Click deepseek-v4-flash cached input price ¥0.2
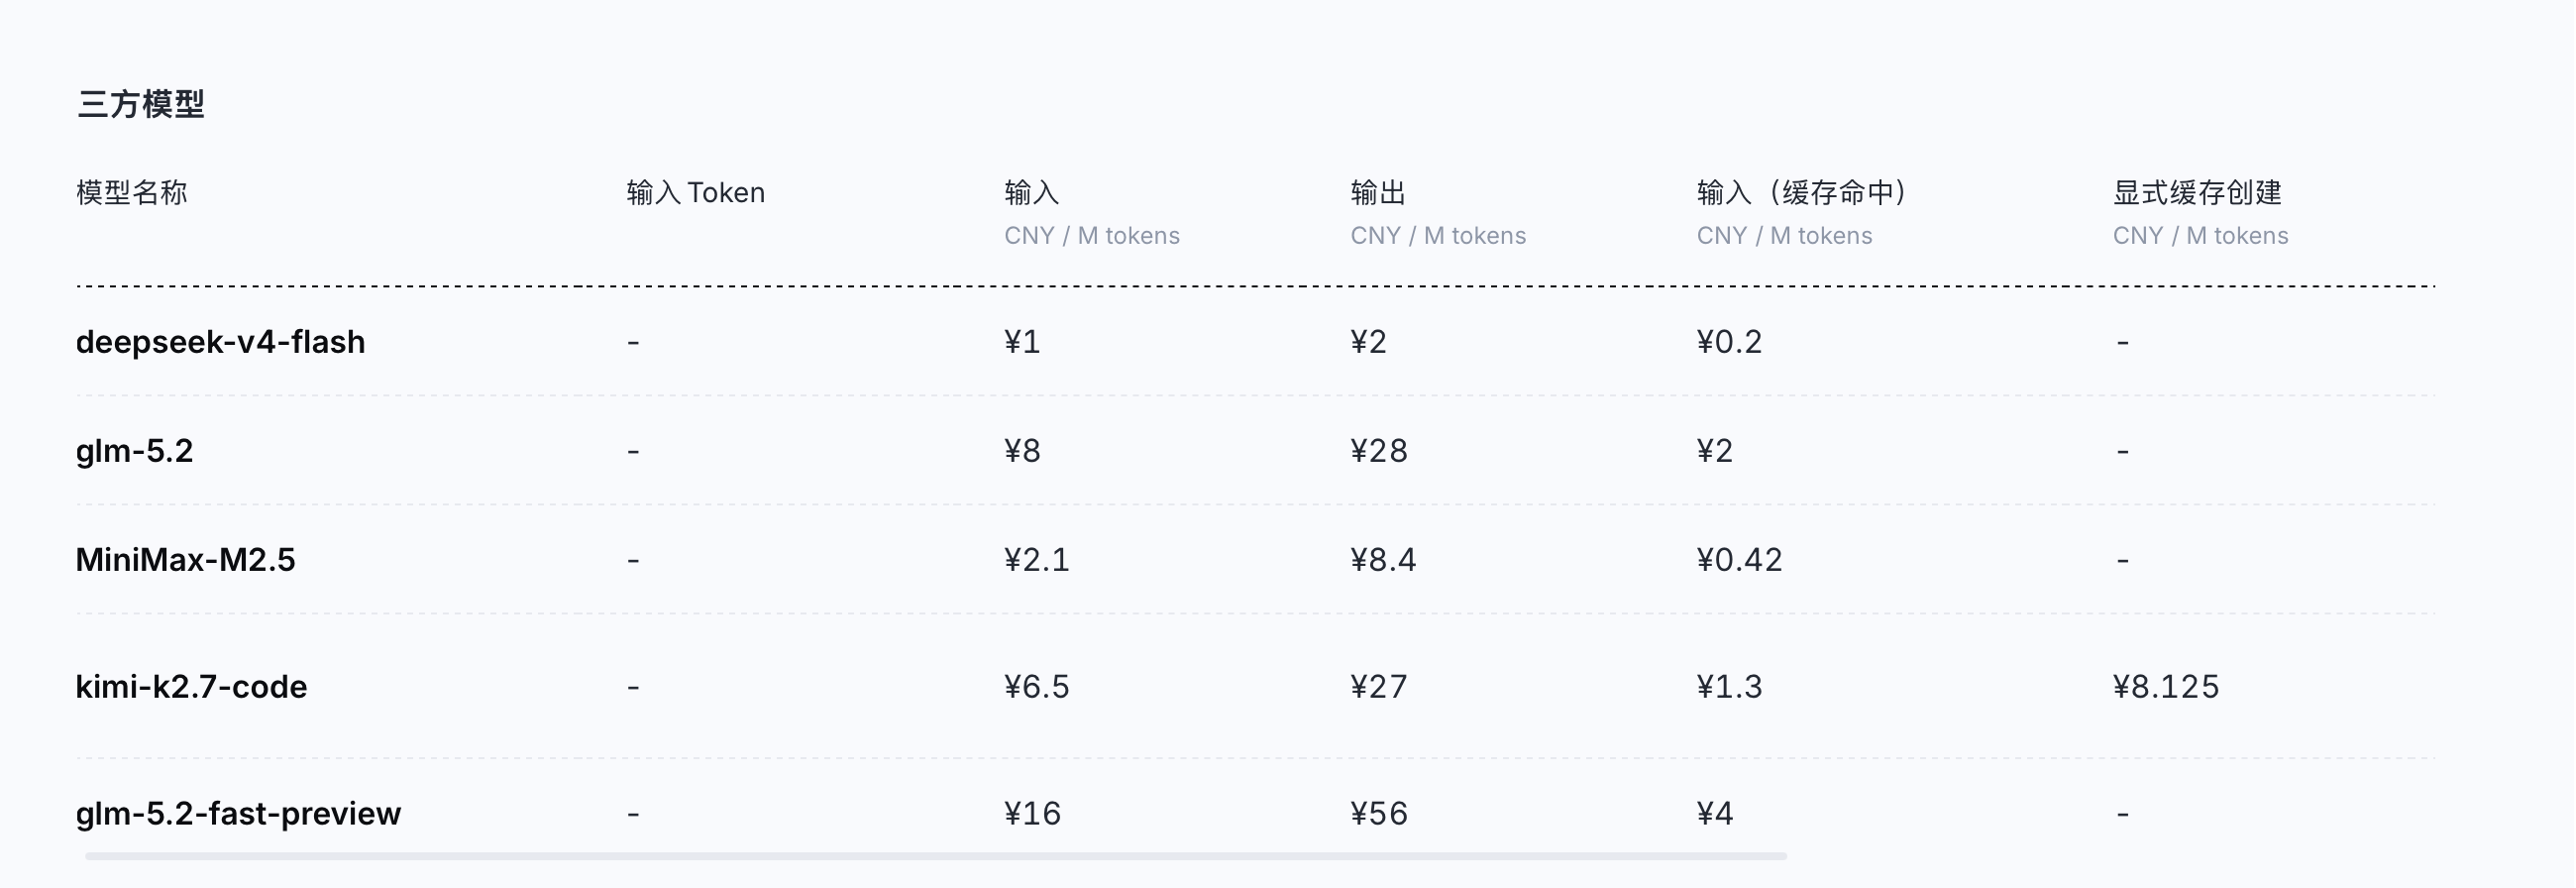Screen dimensions: 2576x888 click(1729, 342)
